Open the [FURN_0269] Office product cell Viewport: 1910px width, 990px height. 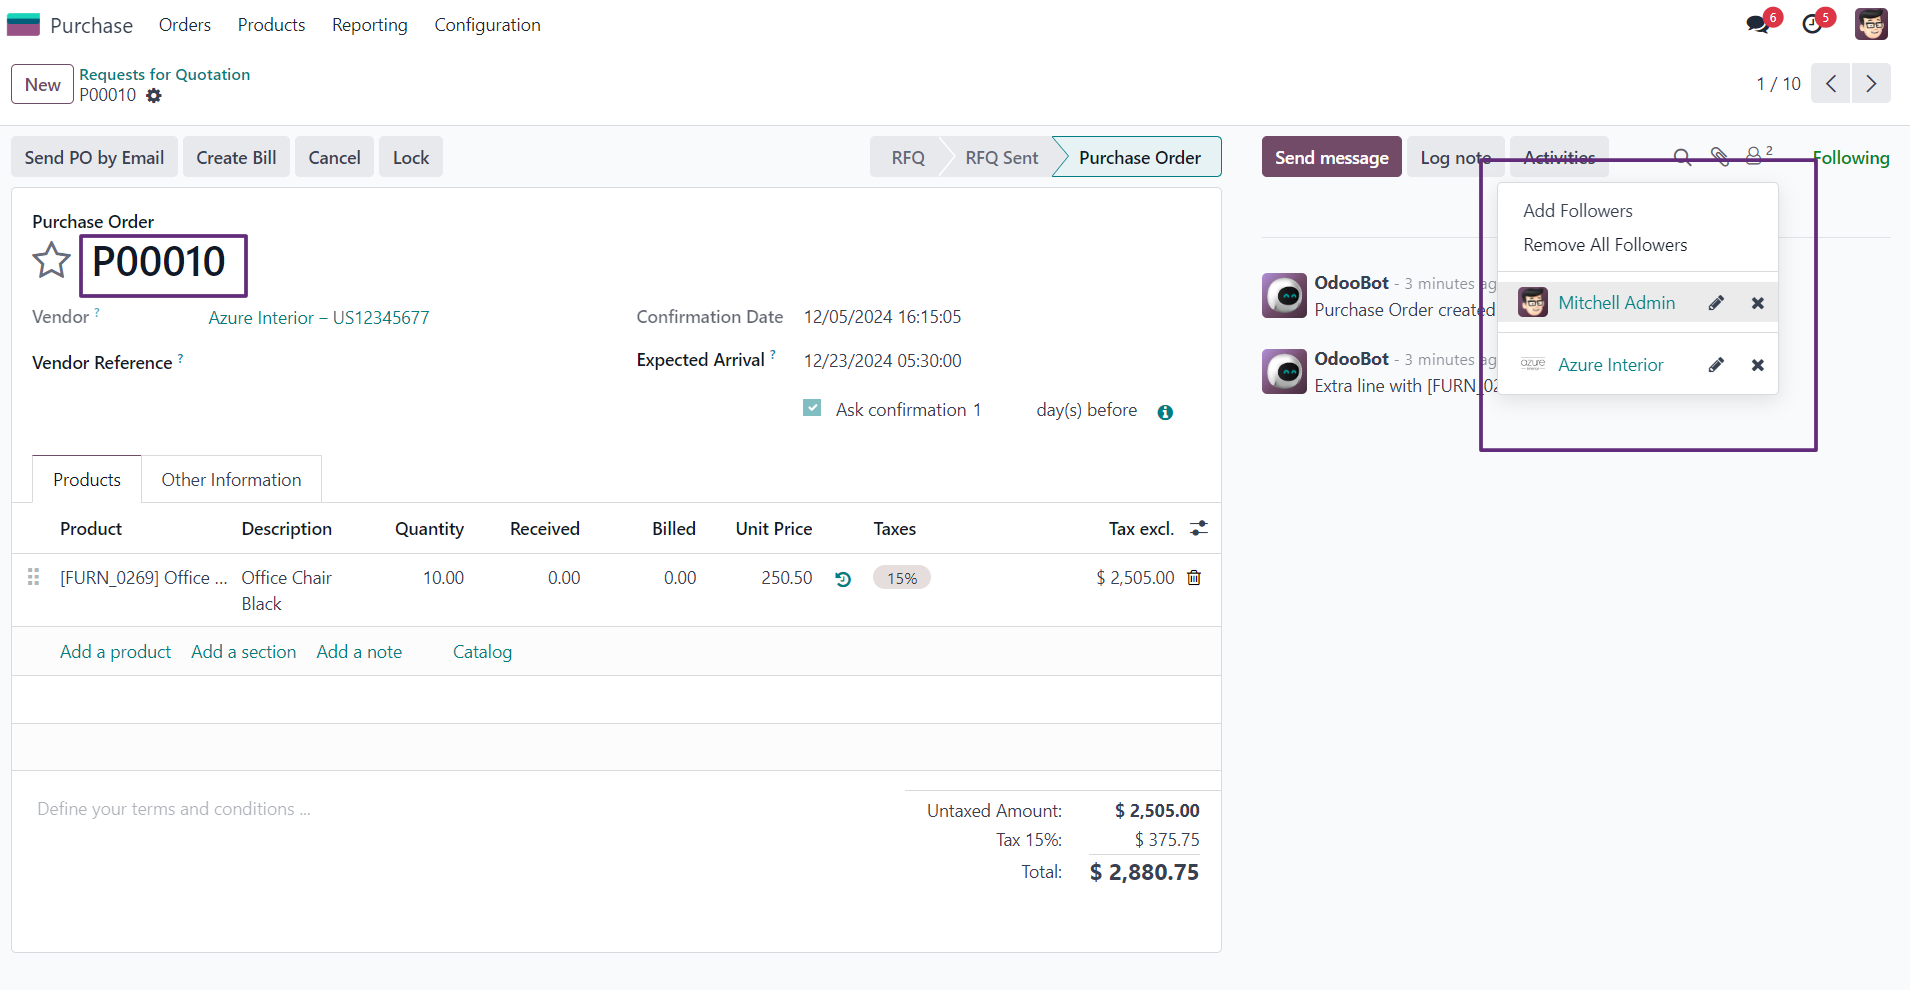coord(144,578)
